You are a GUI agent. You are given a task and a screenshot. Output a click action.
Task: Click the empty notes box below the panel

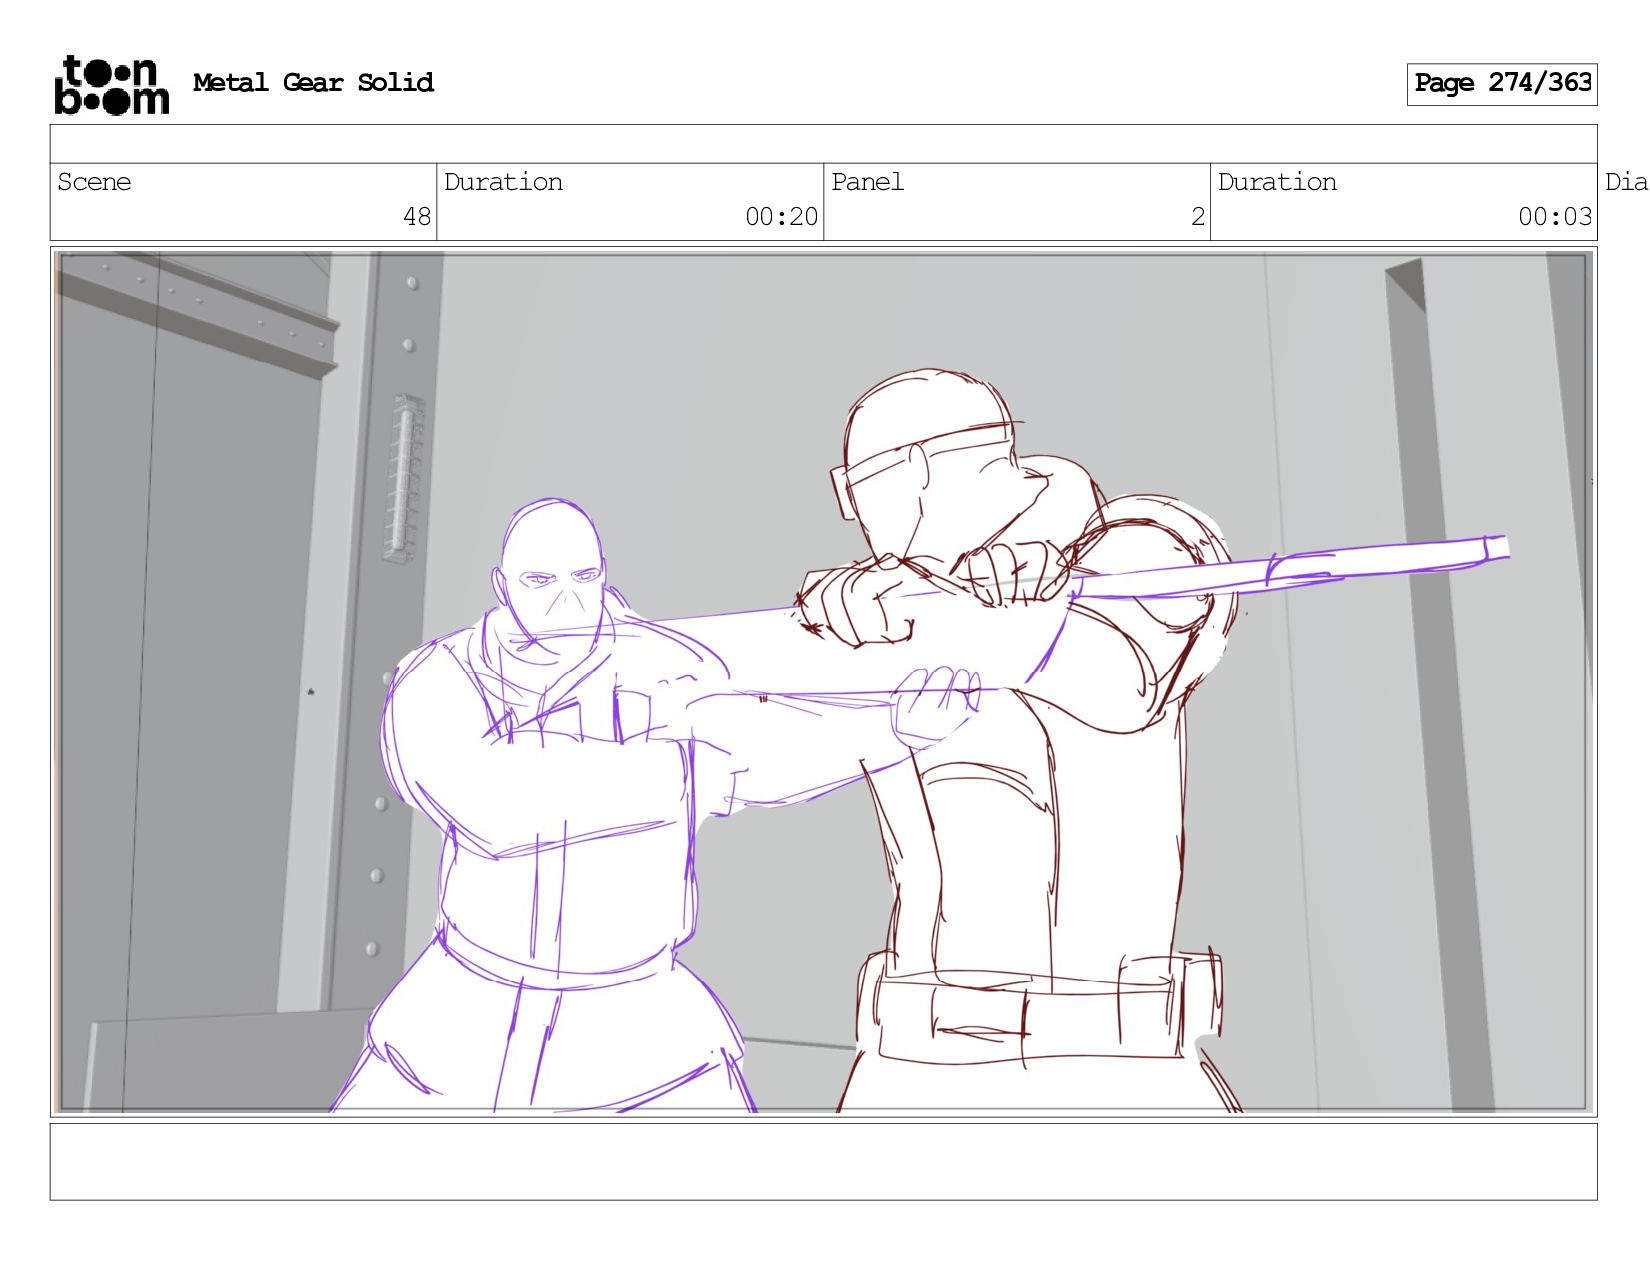pyautogui.click(x=823, y=1162)
